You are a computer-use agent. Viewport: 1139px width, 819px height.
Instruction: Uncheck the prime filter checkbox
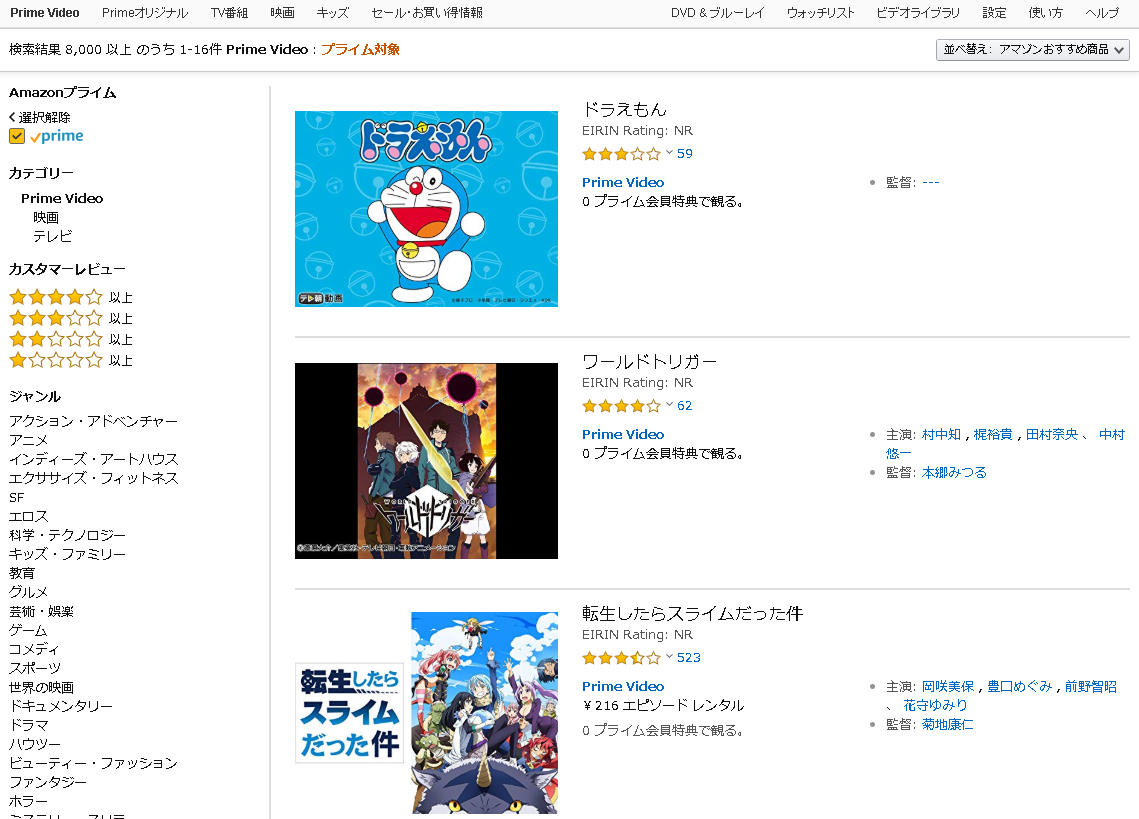click(x=17, y=136)
